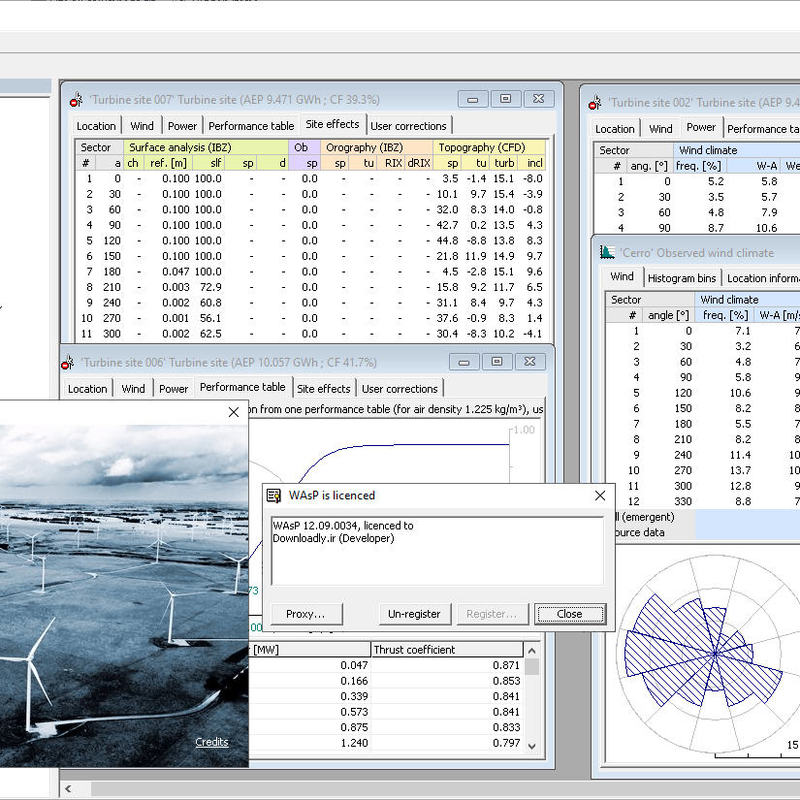The height and width of the screenshot is (800, 800).
Task: Select Wind tab in Cerro Observed wind climate
Action: click(622, 277)
